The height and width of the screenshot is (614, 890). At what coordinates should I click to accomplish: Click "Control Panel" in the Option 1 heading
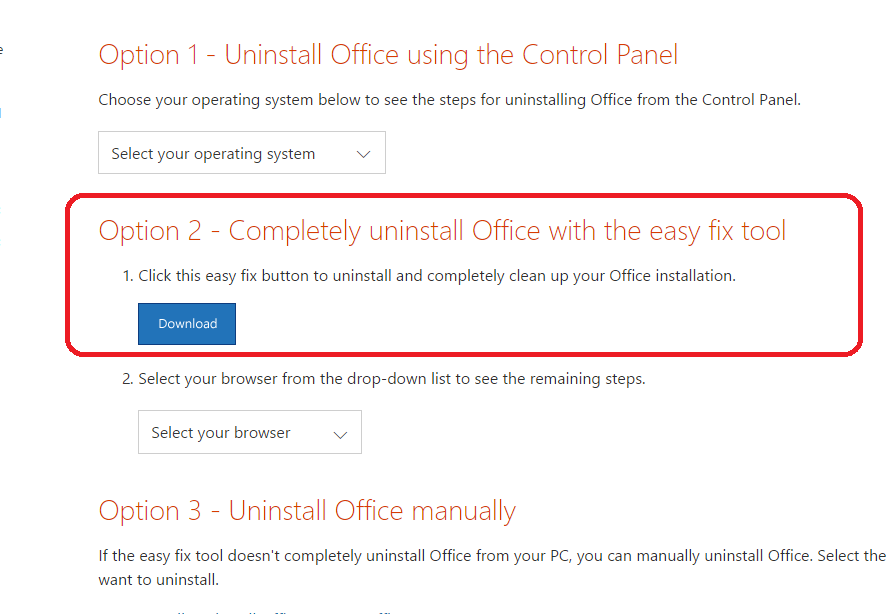(x=603, y=55)
